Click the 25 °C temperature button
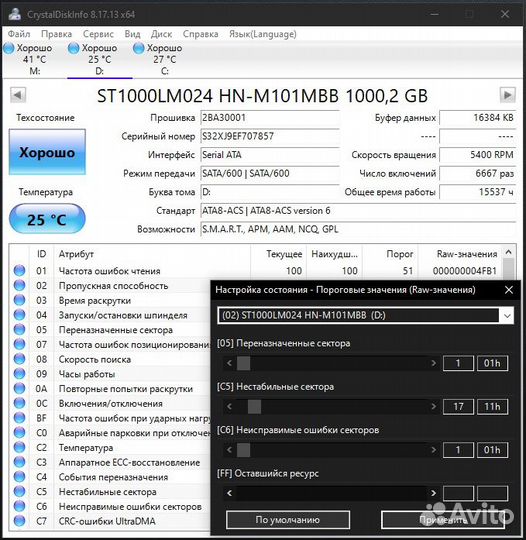Viewport: 526px width, 540px height. (47, 219)
